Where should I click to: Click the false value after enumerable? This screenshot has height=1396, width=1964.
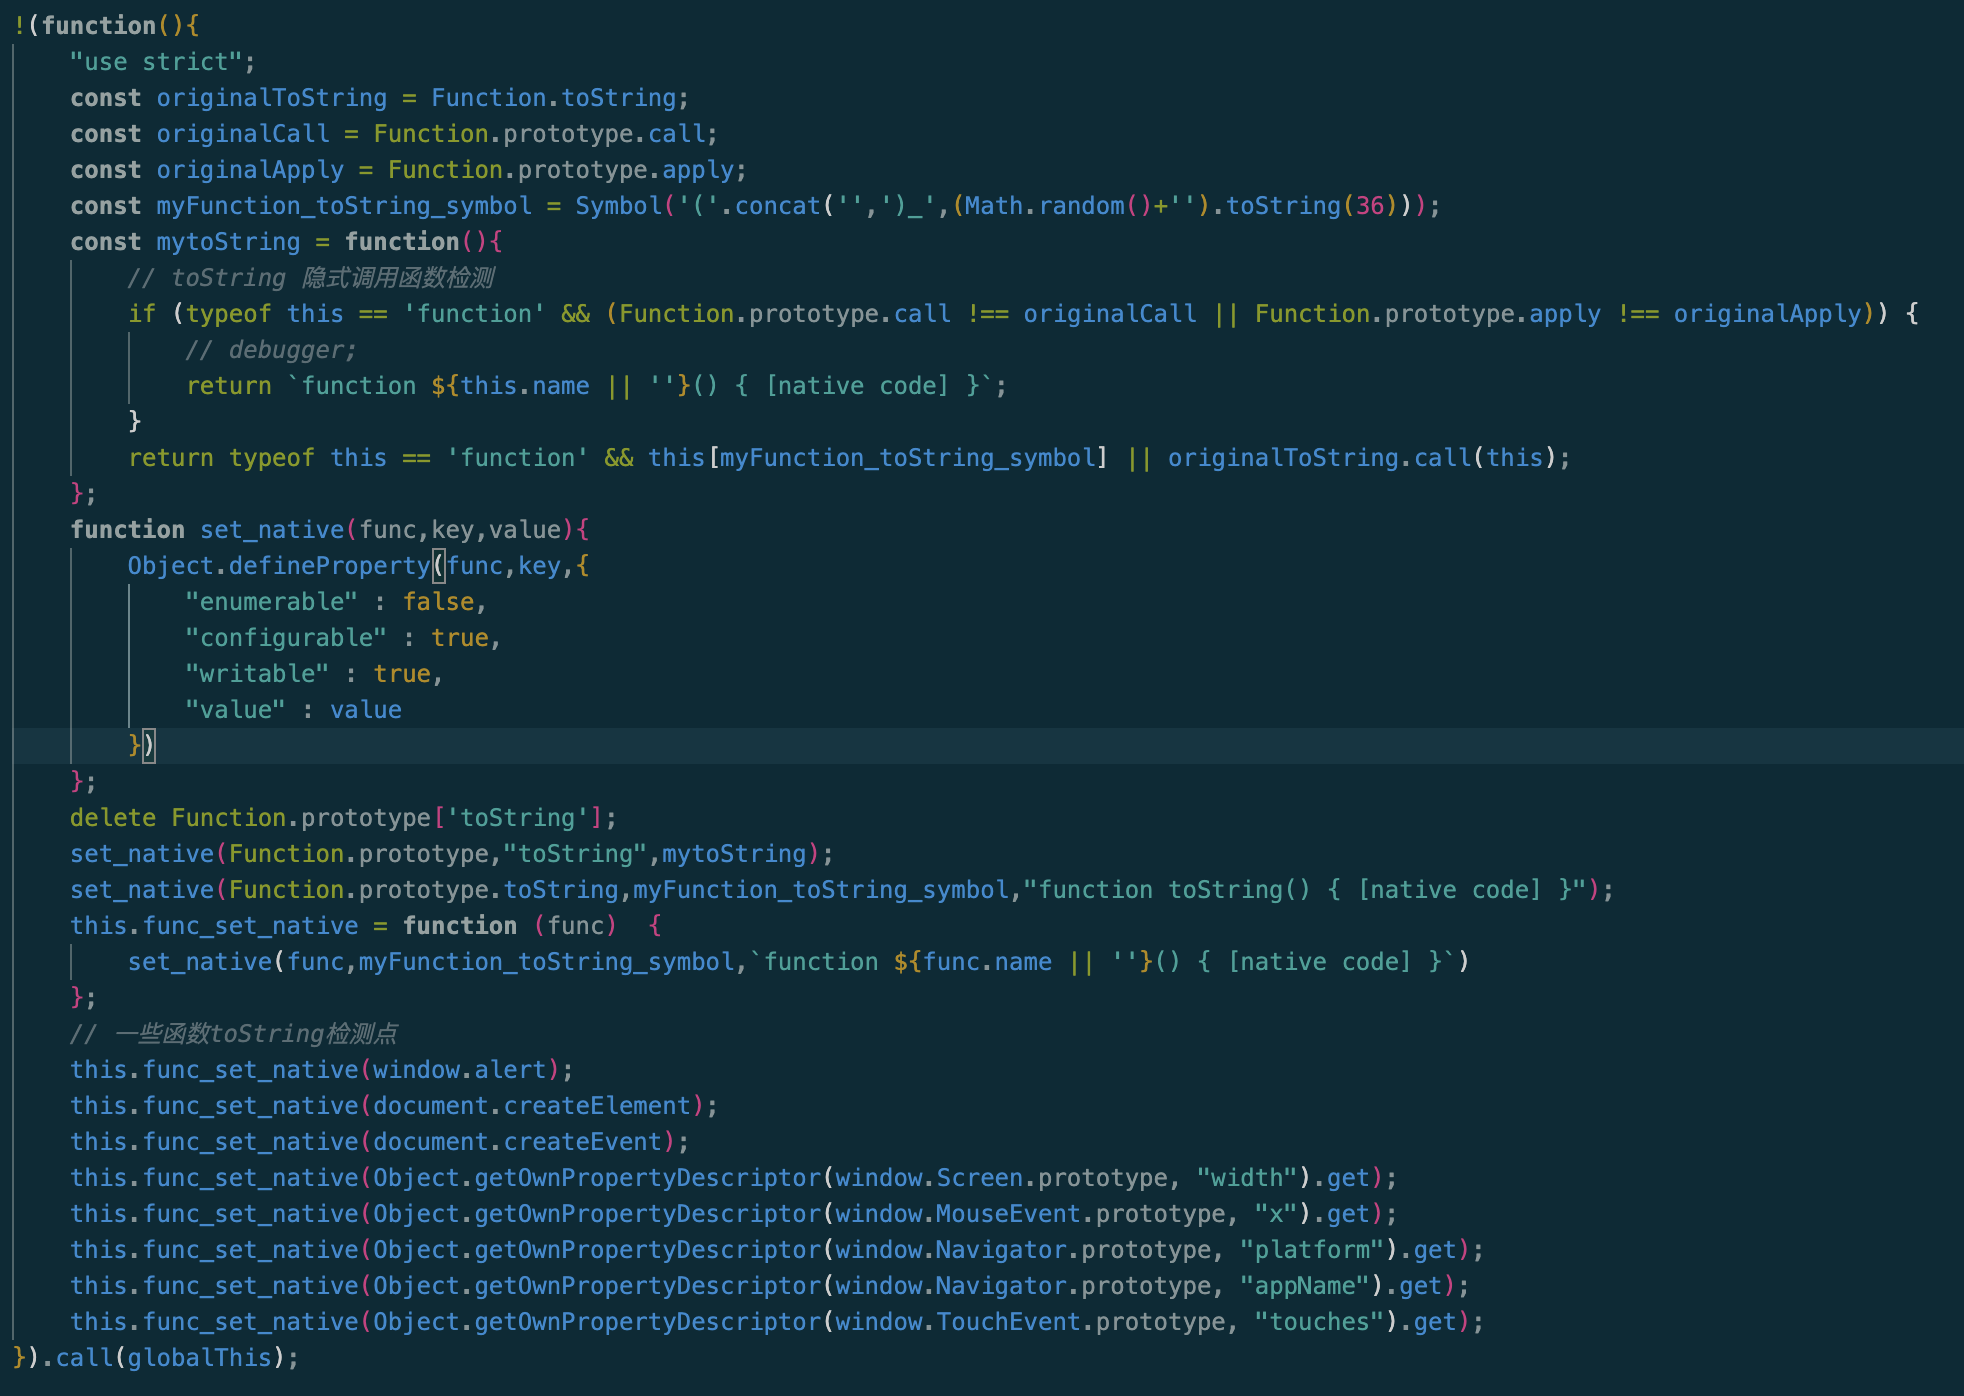pyautogui.click(x=438, y=602)
